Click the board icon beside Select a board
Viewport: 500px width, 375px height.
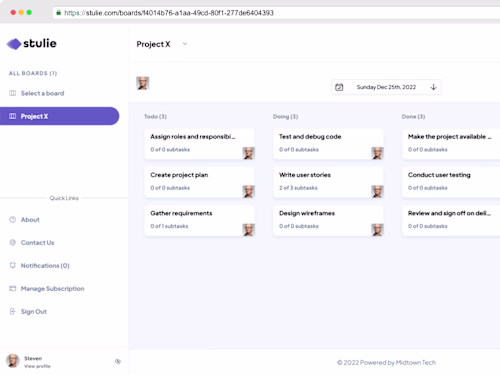click(x=13, y=93)
